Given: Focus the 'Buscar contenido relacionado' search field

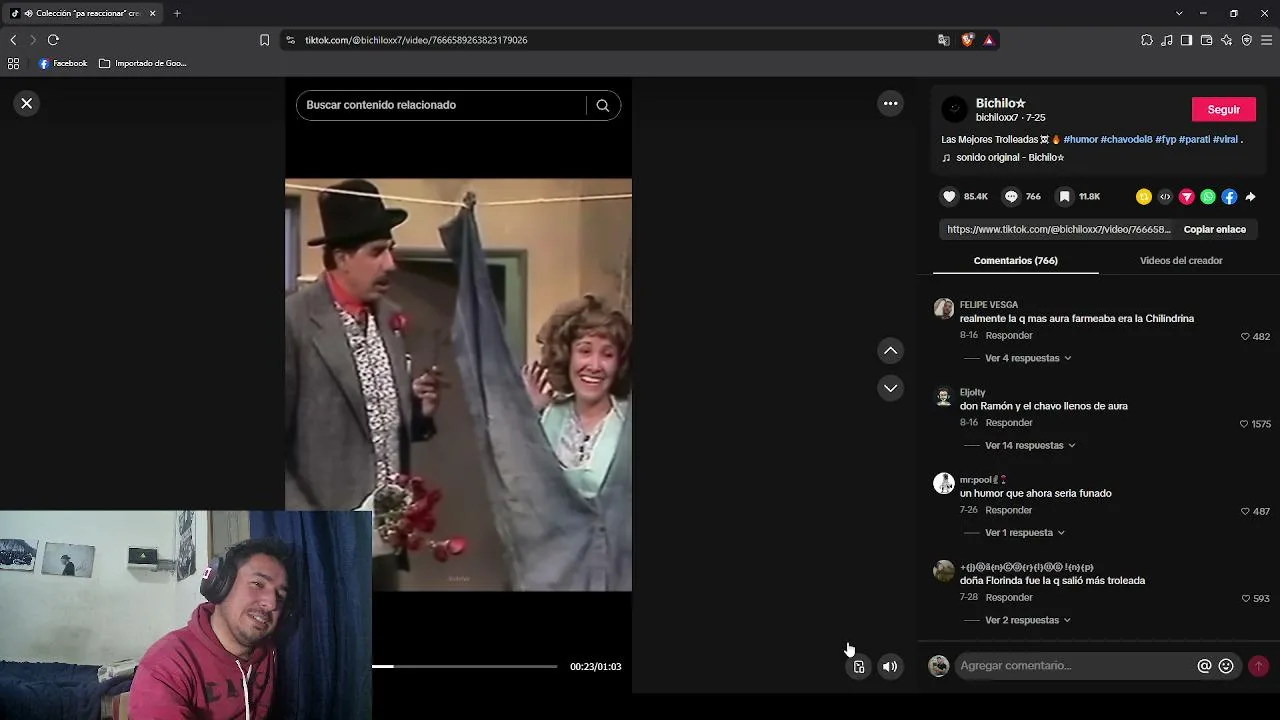Looking at the screenshot, I should [441, 105].
